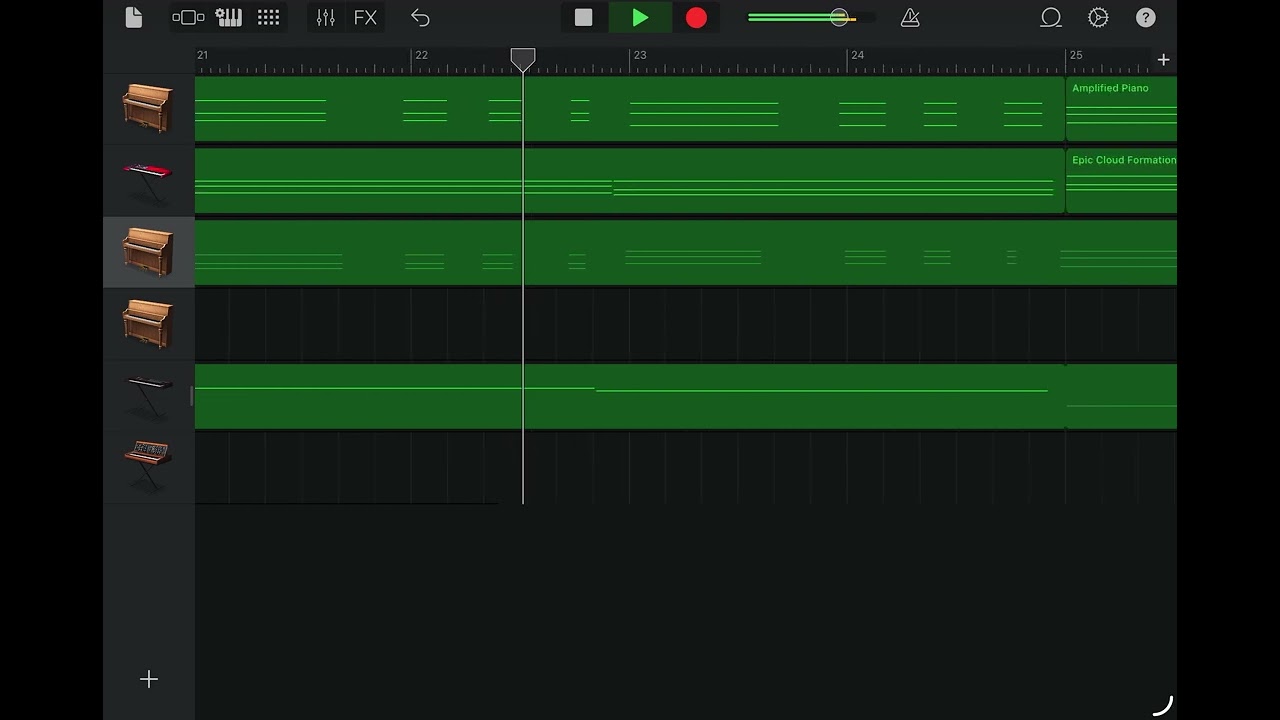The image size is (1280, 720).
Task: Select the Amplified Piano region
Action: 1121,109
